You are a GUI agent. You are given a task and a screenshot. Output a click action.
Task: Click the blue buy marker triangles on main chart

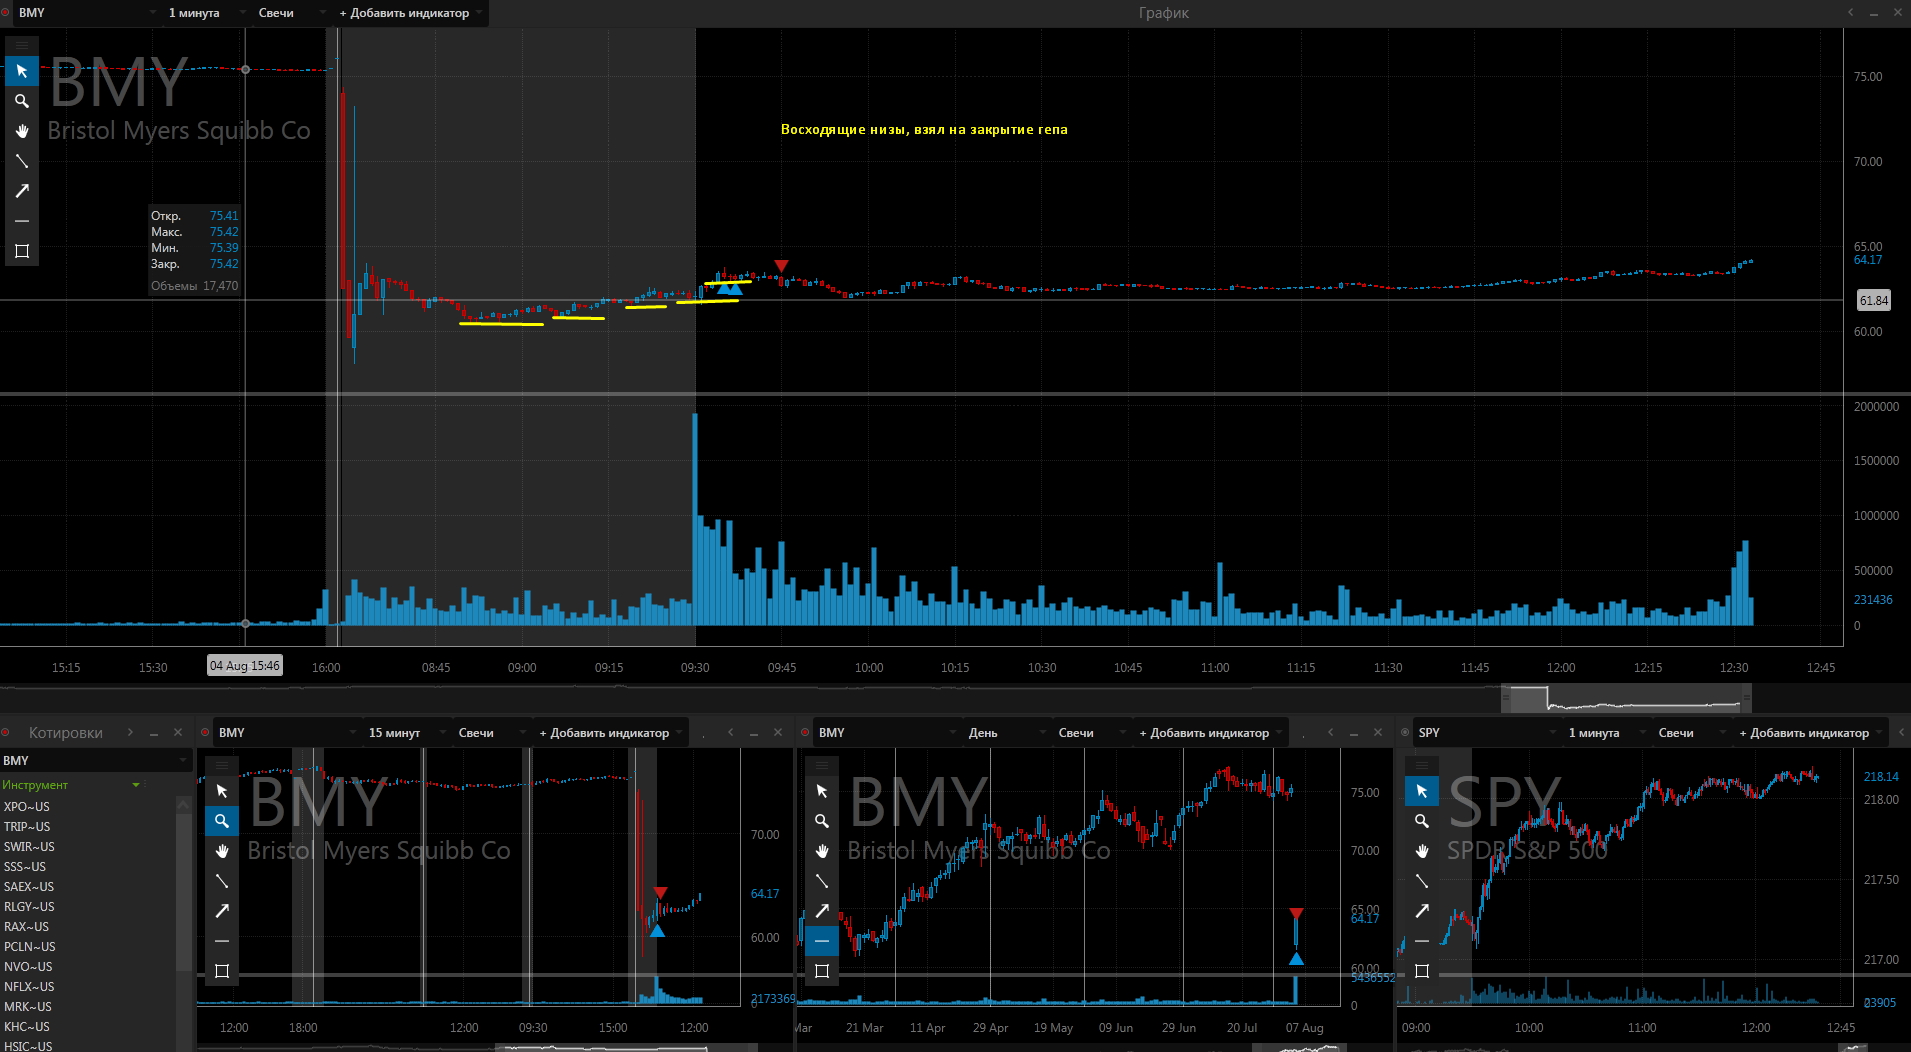click(x=730, y=289)
